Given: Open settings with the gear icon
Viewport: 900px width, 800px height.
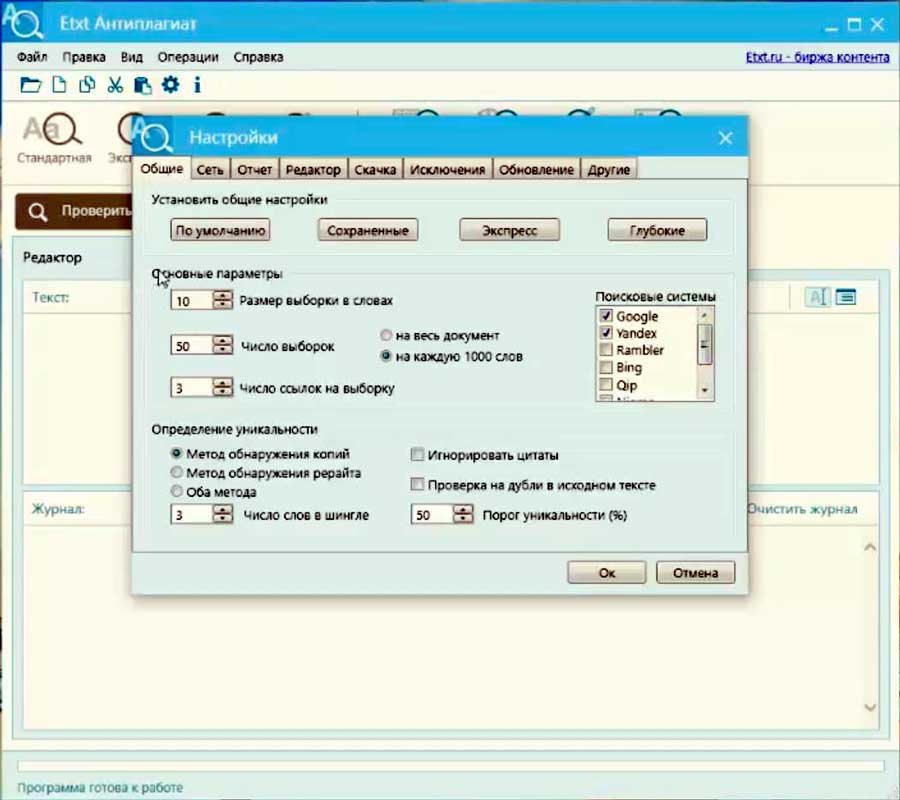Looking at the screenshot, I should (170, 85).
